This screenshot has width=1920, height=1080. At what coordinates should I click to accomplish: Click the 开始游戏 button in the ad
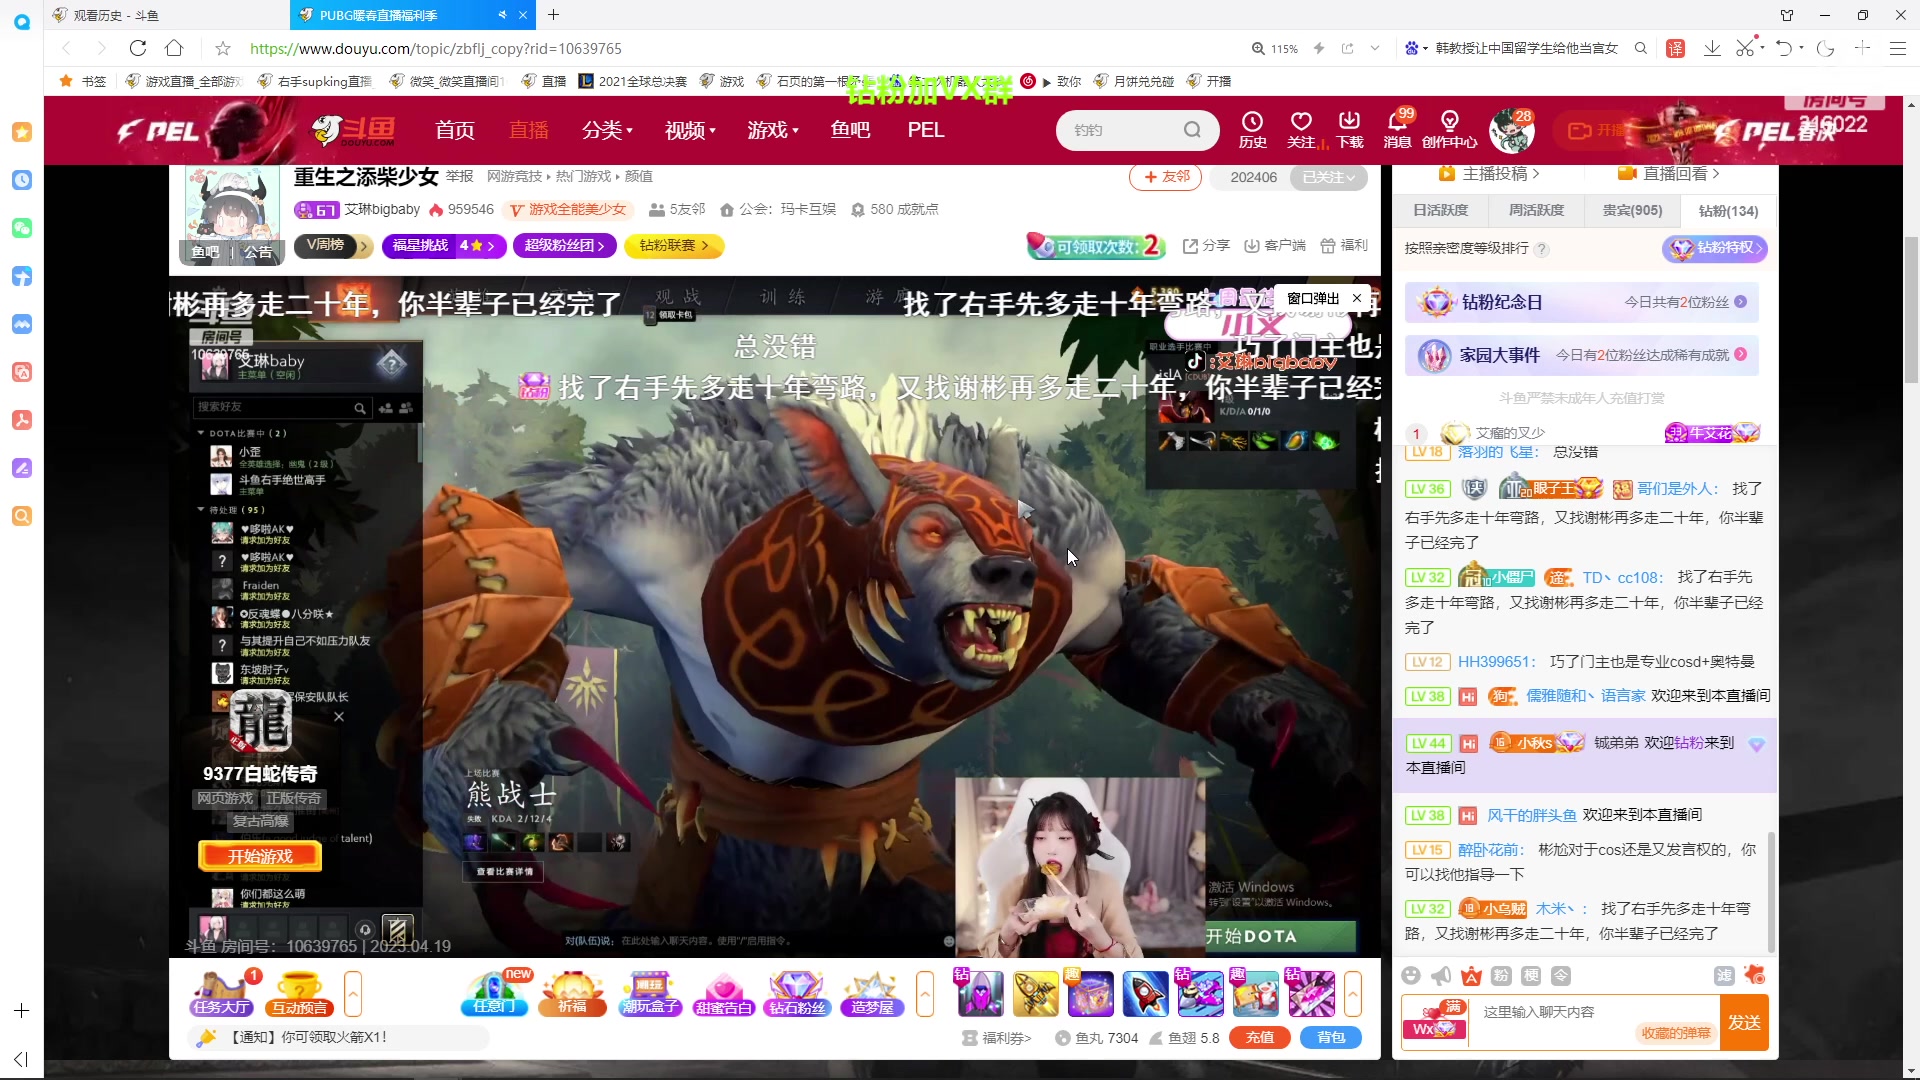click(x=260, y=857)
